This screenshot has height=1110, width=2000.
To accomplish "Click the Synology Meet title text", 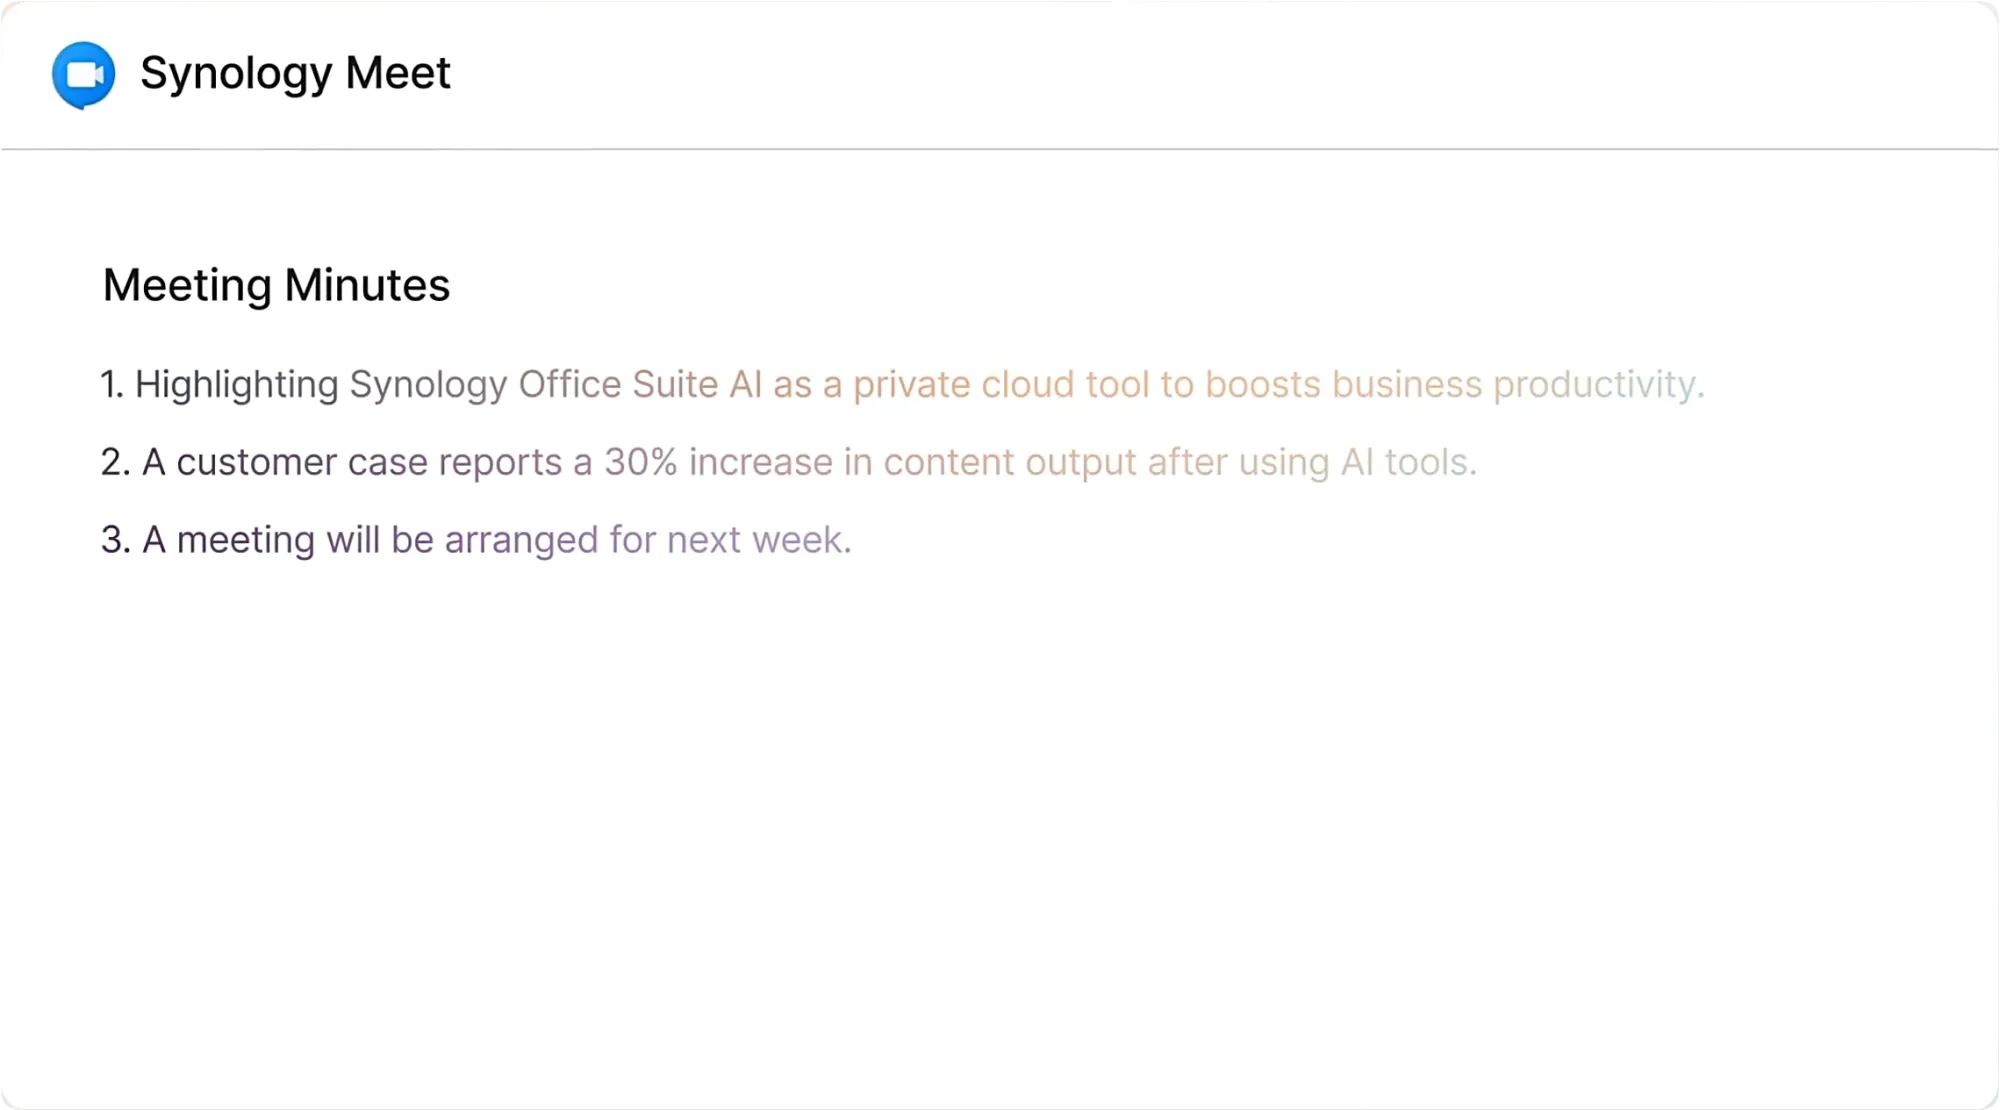I will click(295, 73).
